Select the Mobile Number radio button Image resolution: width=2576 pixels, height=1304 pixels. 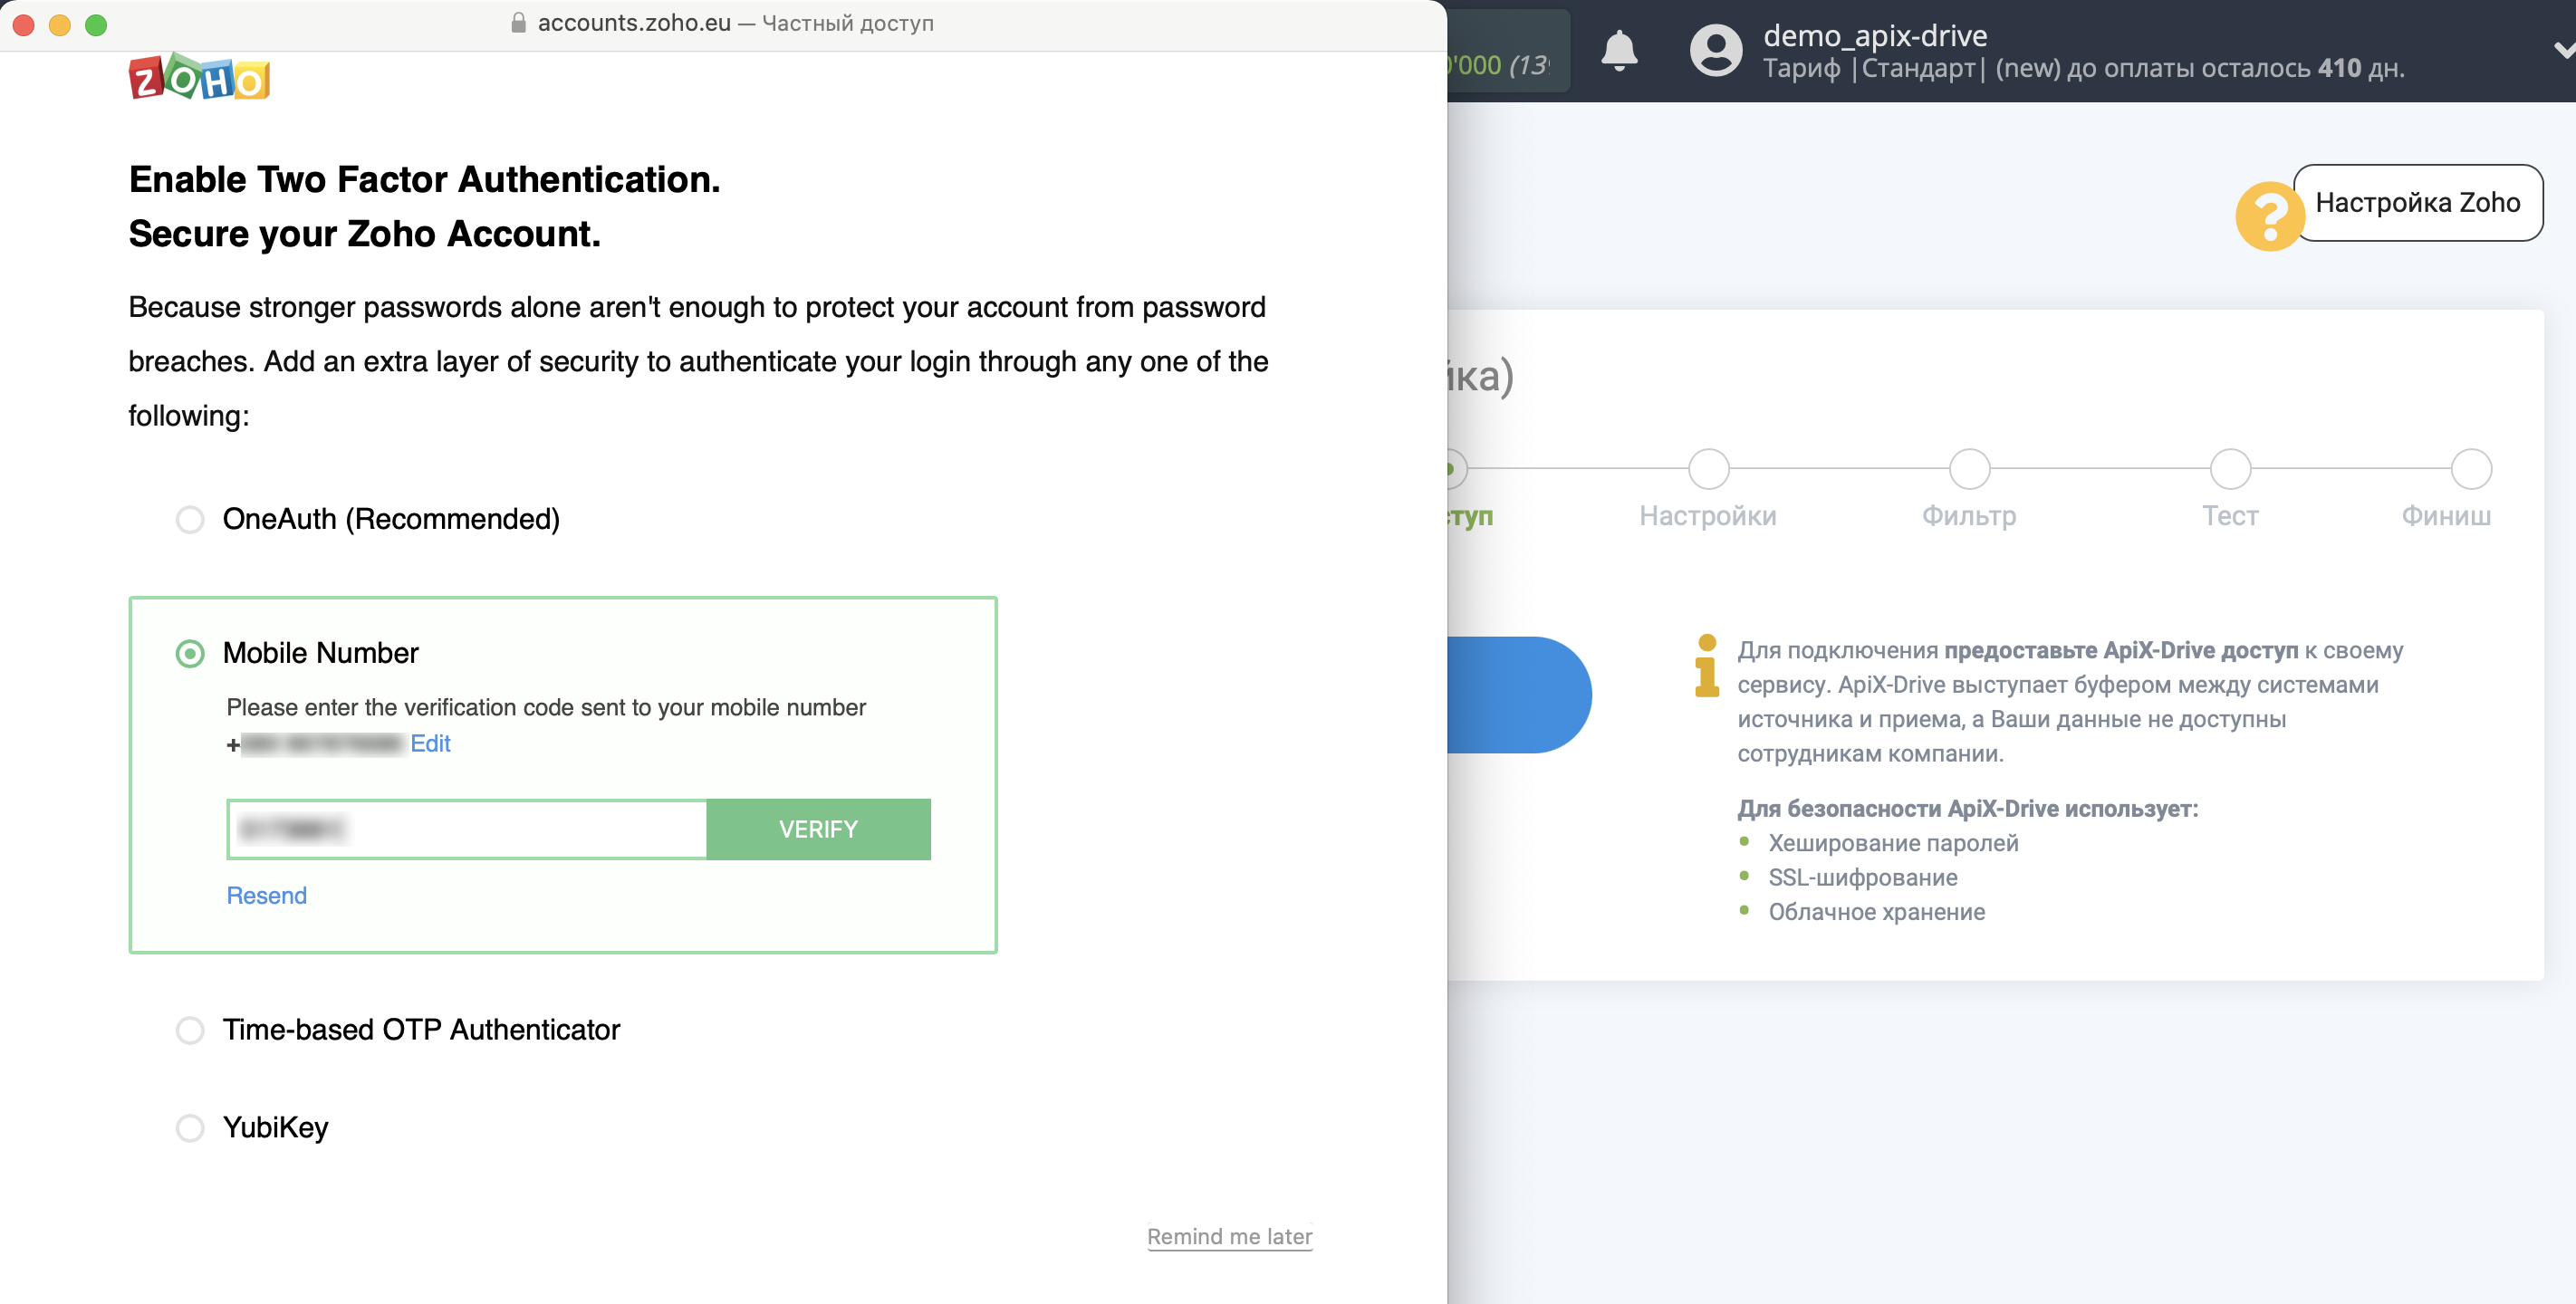[x=189, y=650]
